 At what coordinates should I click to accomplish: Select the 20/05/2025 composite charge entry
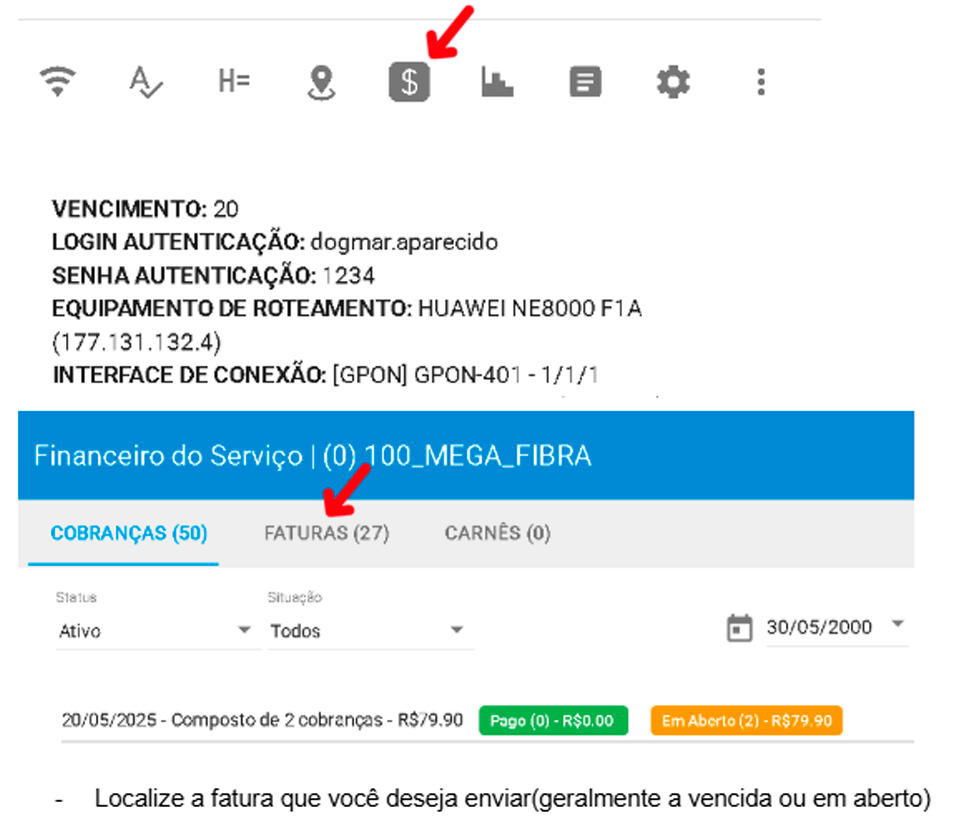(x=262, y=720)
